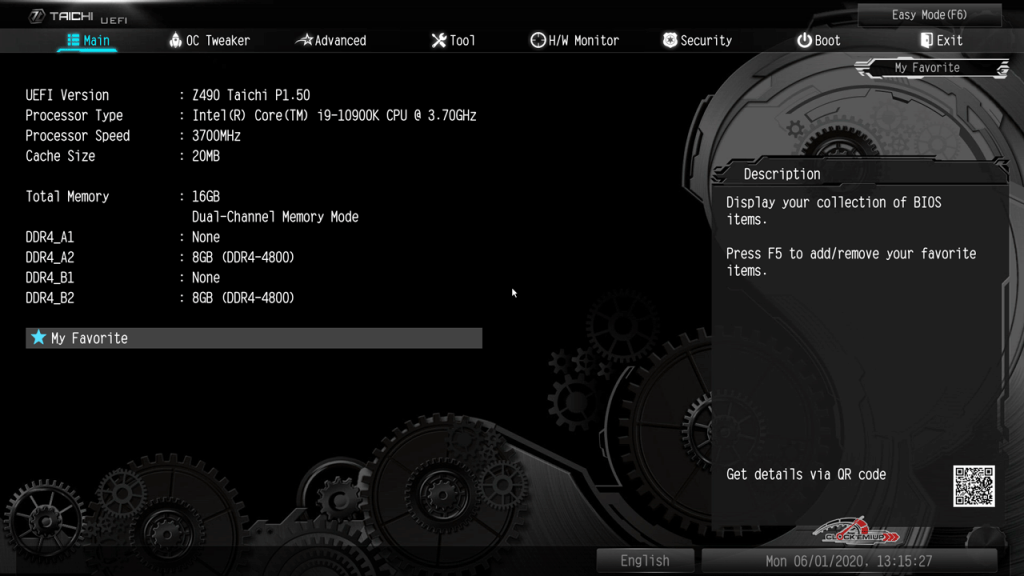Click the Processor Type information line

[250, 115]
